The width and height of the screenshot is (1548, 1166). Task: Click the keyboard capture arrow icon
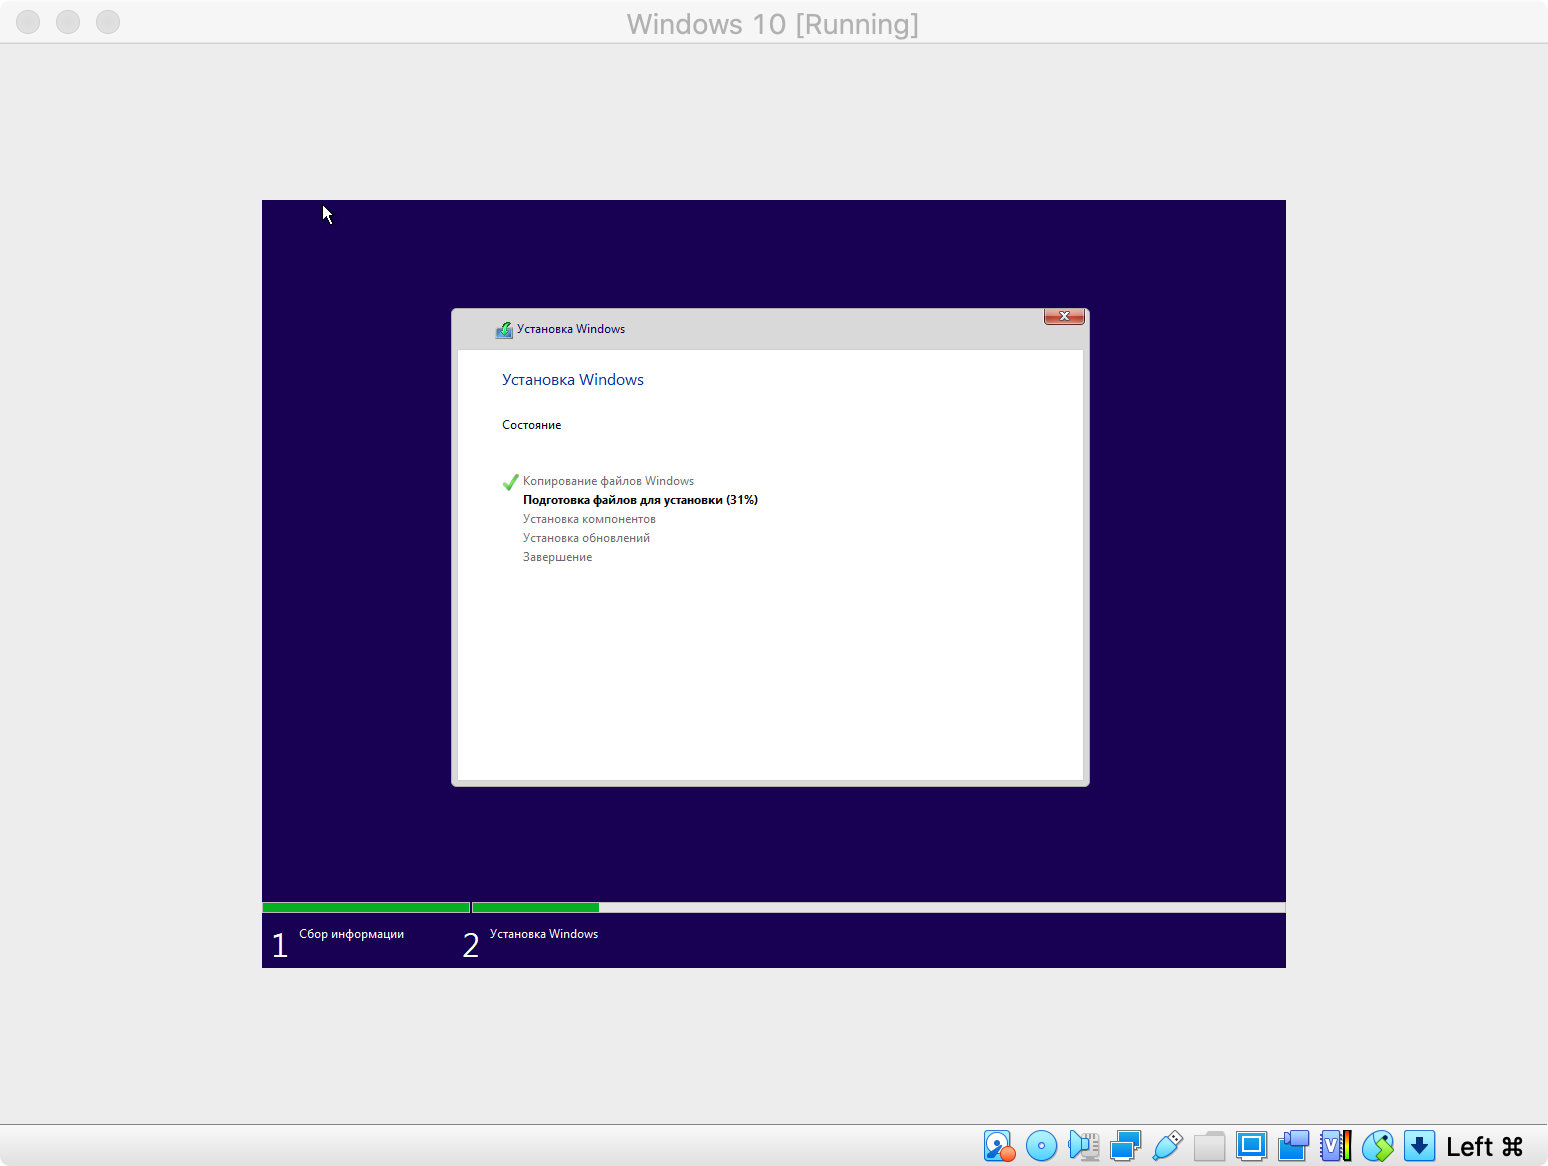tap(1419, 1146)
